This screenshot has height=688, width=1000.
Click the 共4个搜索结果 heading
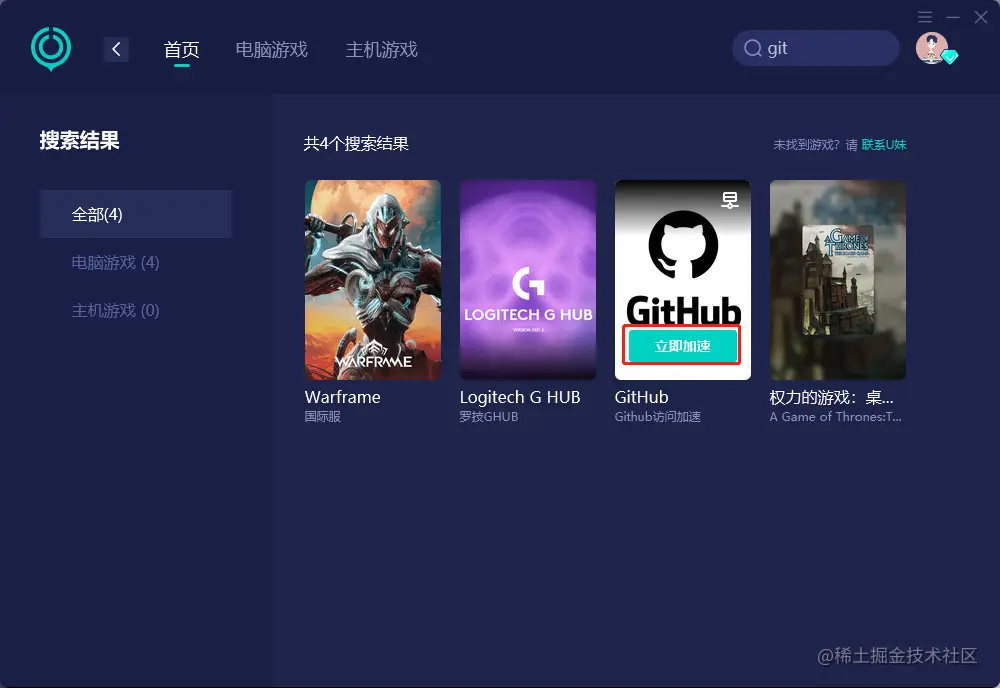[x=356, y=143]
